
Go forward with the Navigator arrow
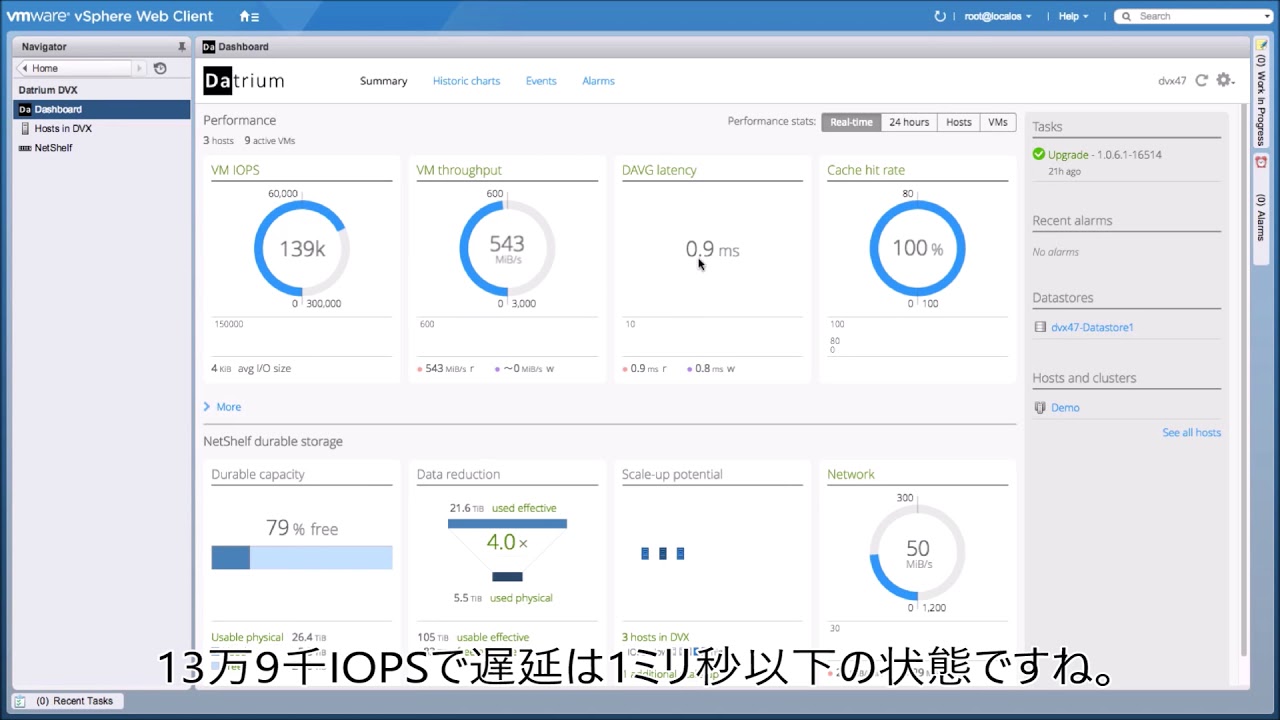[140, 68]
